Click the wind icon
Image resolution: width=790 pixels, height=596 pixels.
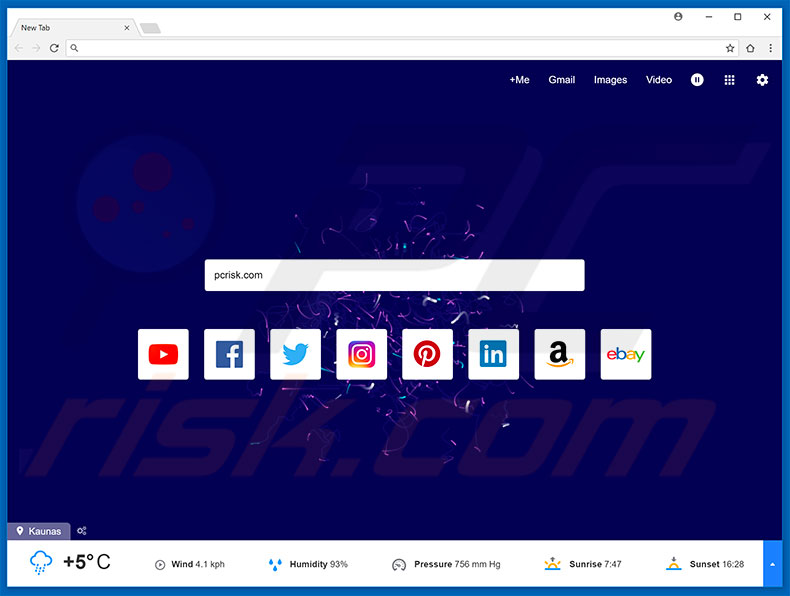(x=160, y=565)
